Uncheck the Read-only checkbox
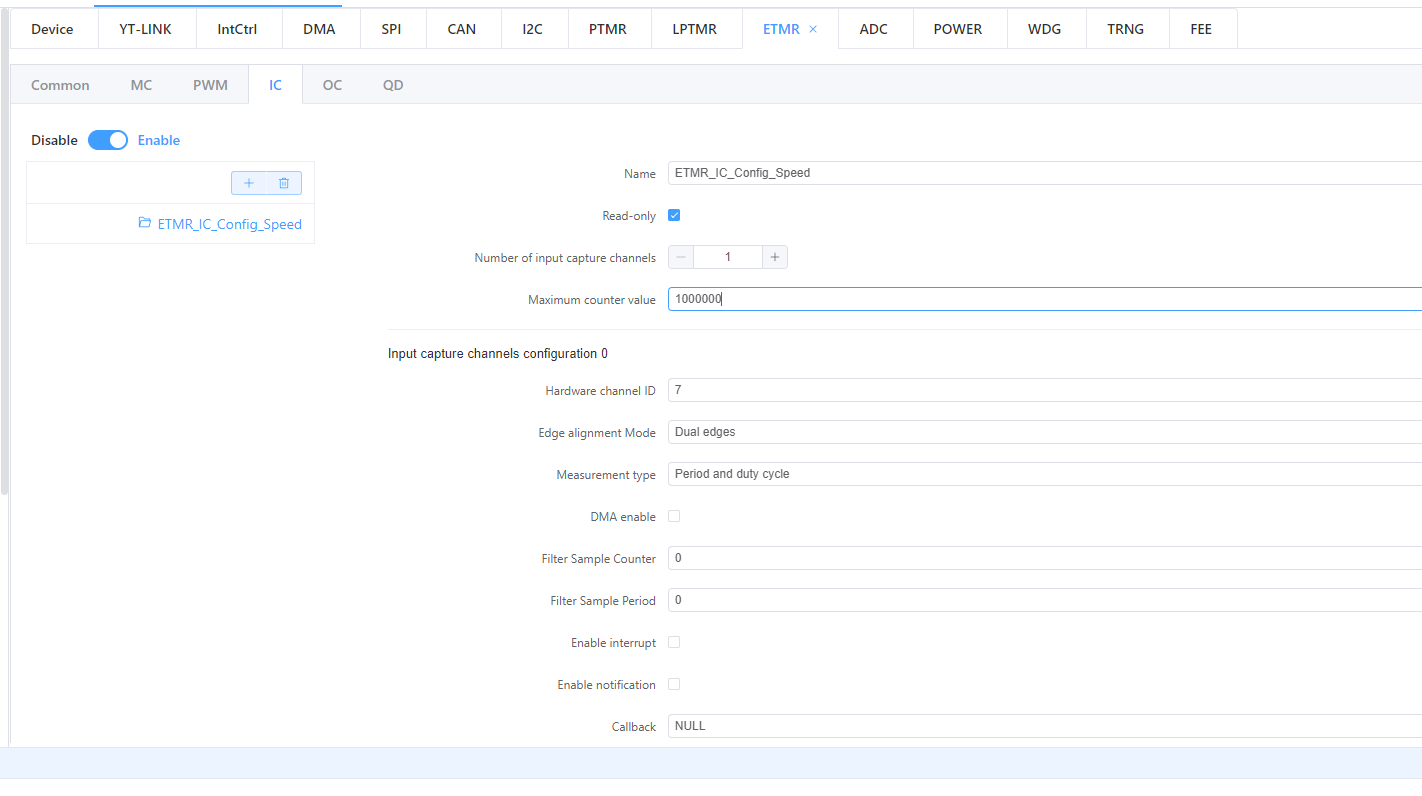The height and width of the screenshot is (796, 1422). point(674,215)
